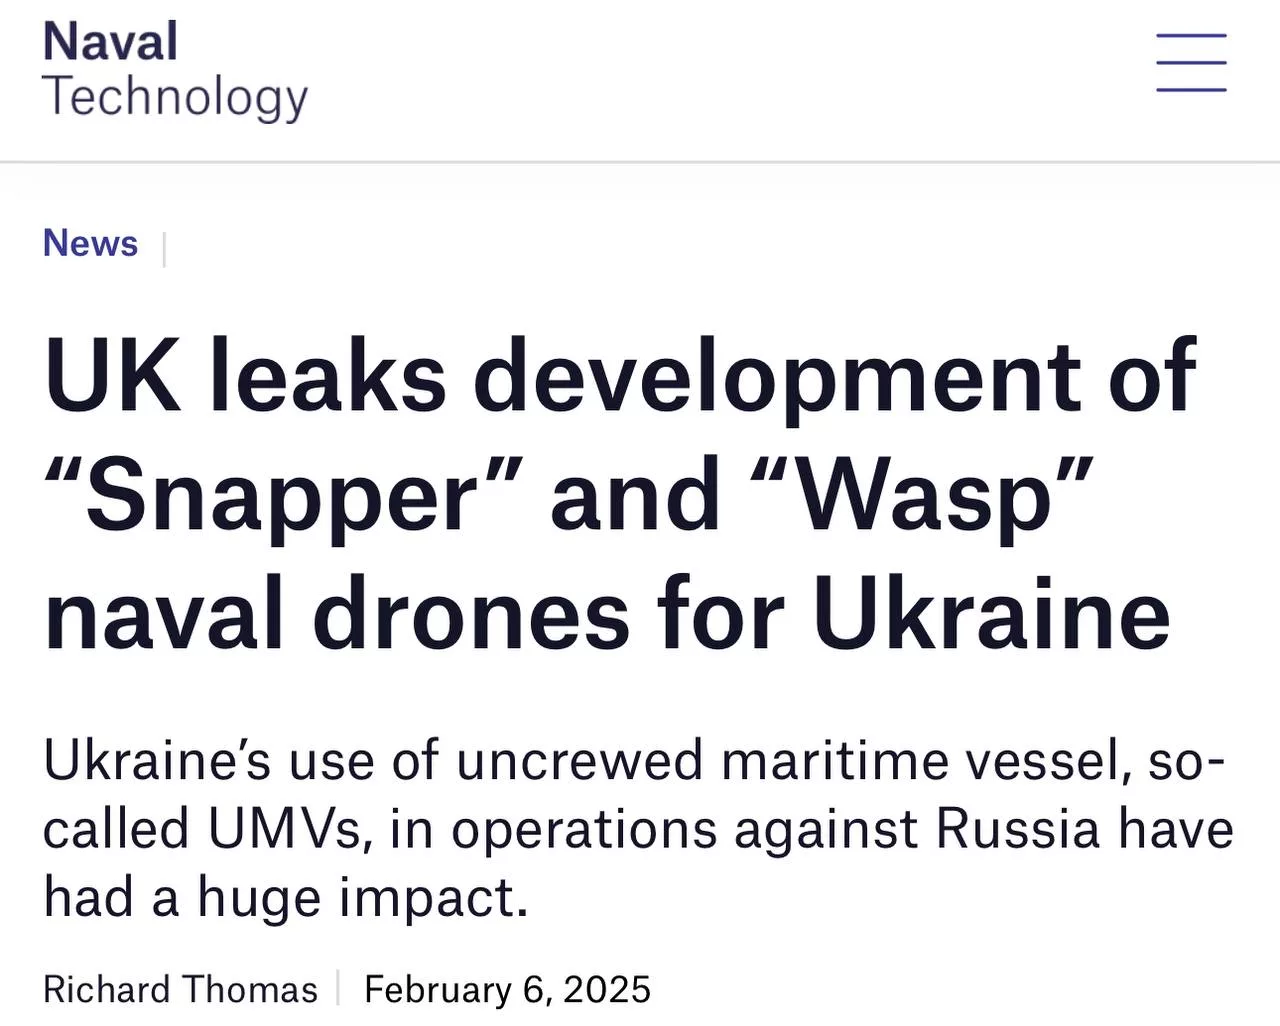
Task: Open the News category link
Action: [90, 243]
